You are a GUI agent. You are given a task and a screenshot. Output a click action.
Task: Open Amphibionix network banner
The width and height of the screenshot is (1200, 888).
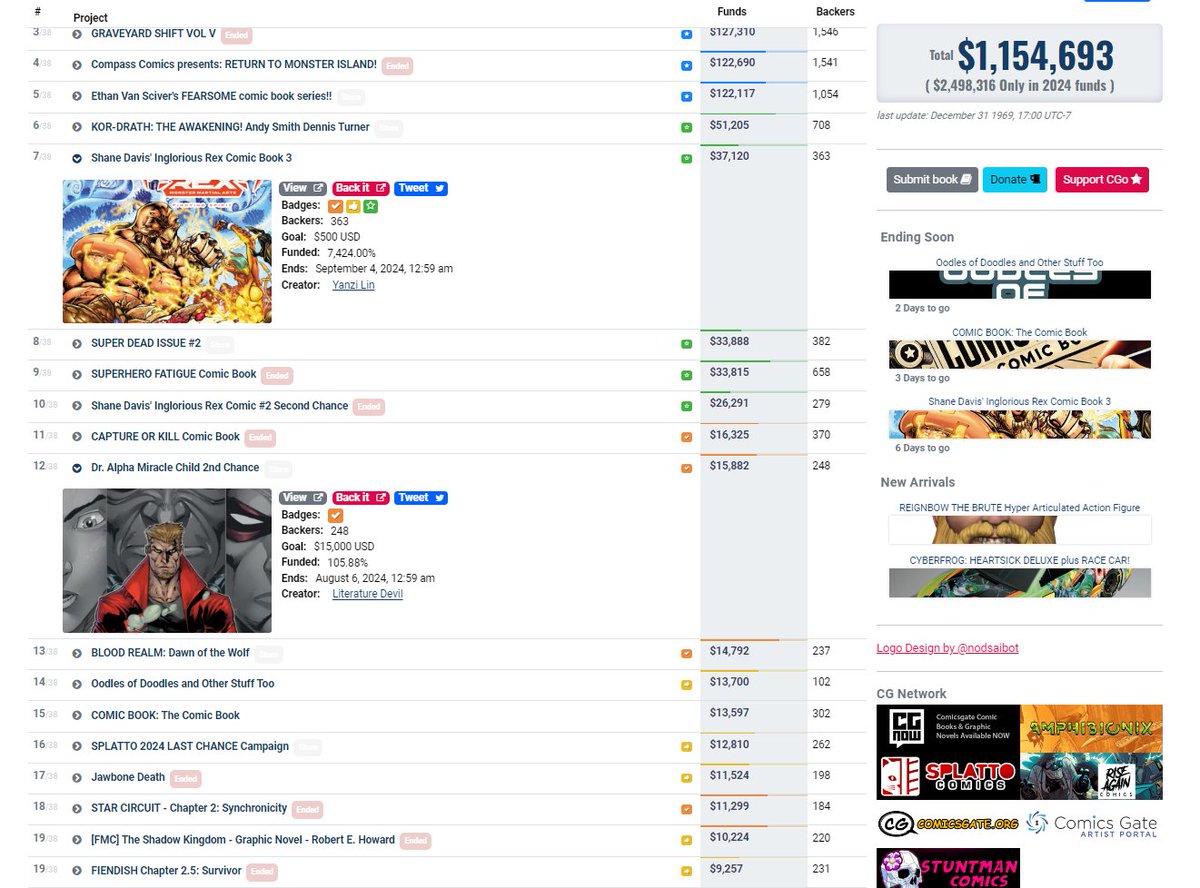(x=1092, y=728)
